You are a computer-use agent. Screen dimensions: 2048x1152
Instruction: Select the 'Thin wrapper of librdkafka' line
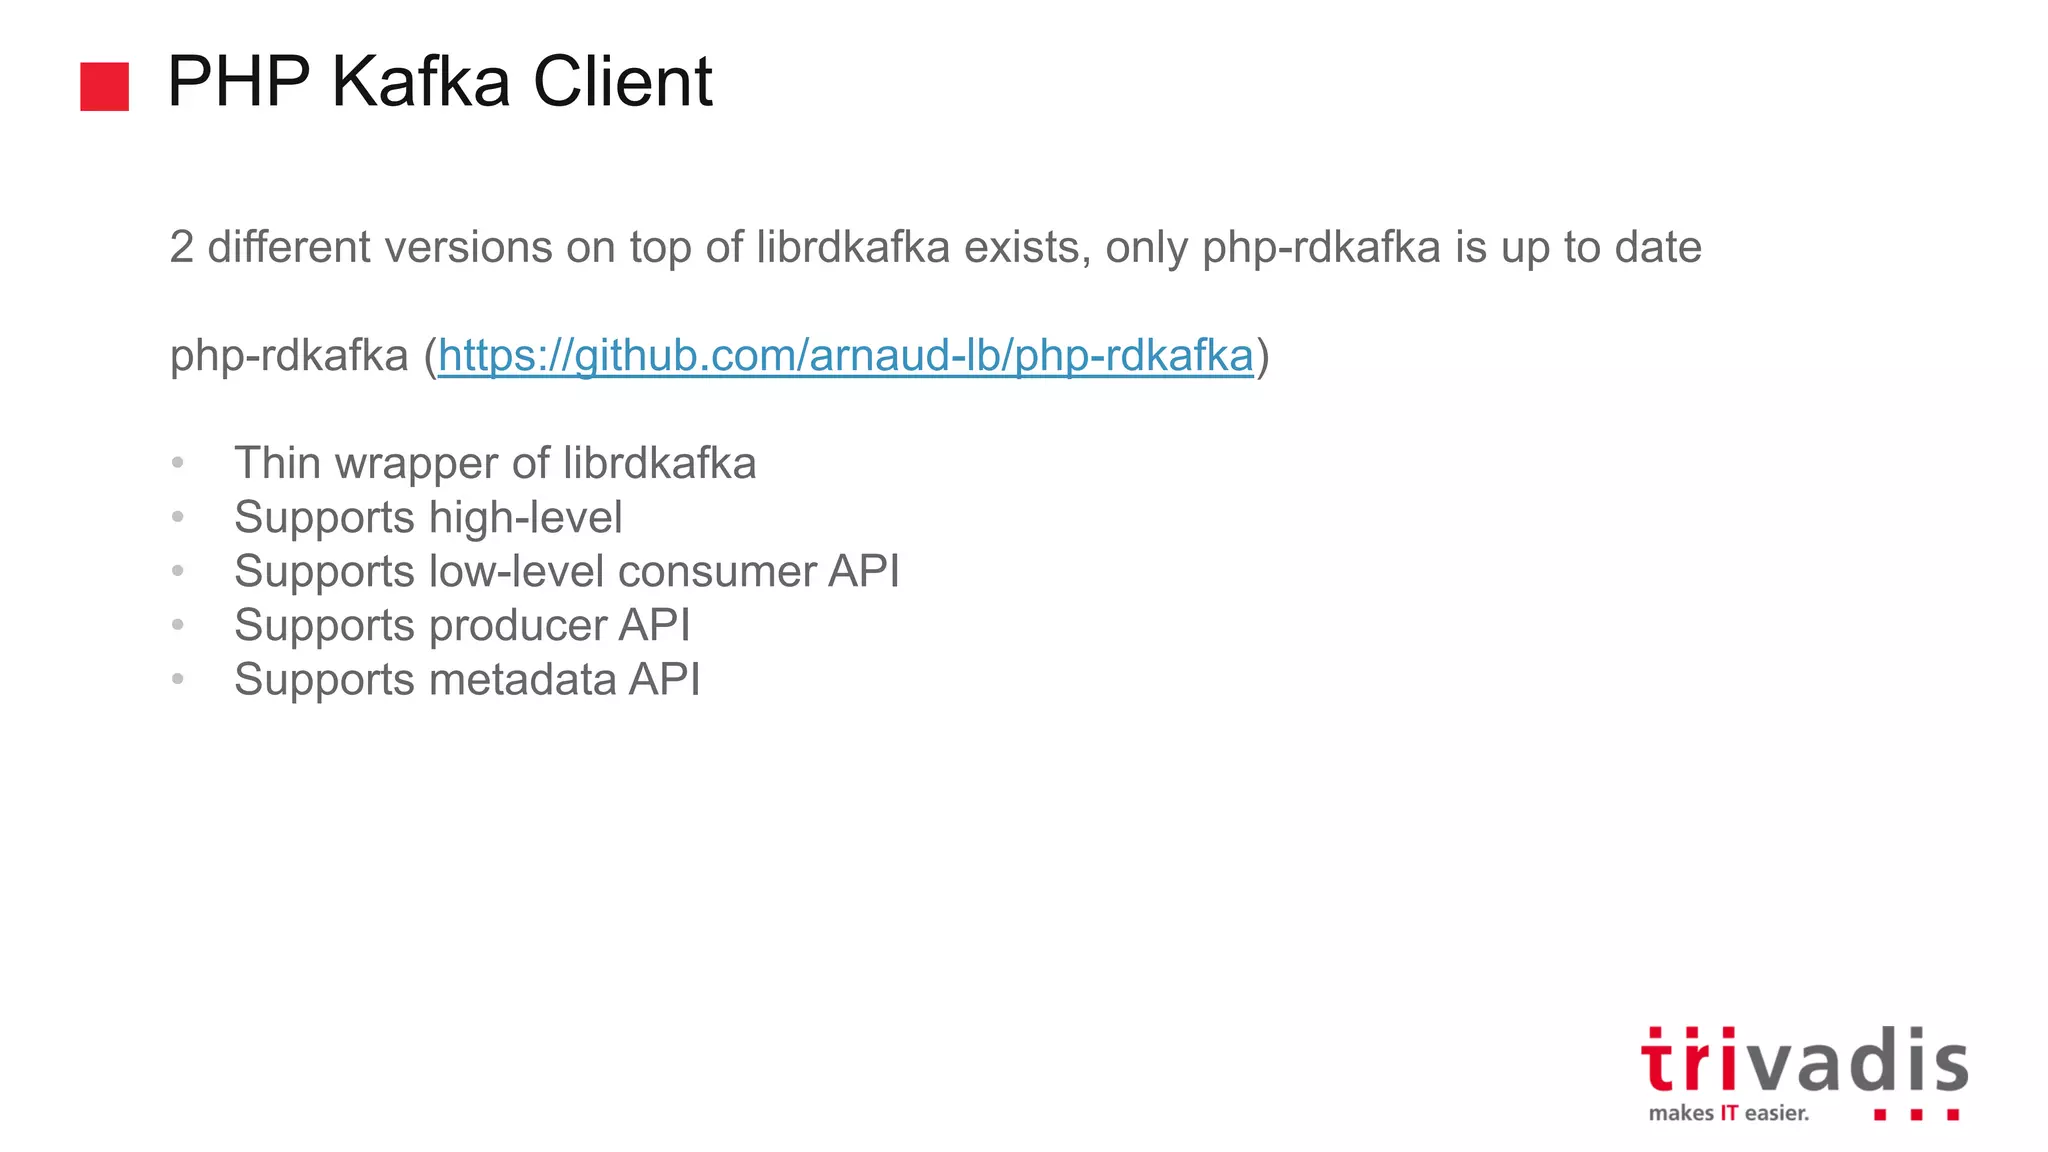click(495, 463)
